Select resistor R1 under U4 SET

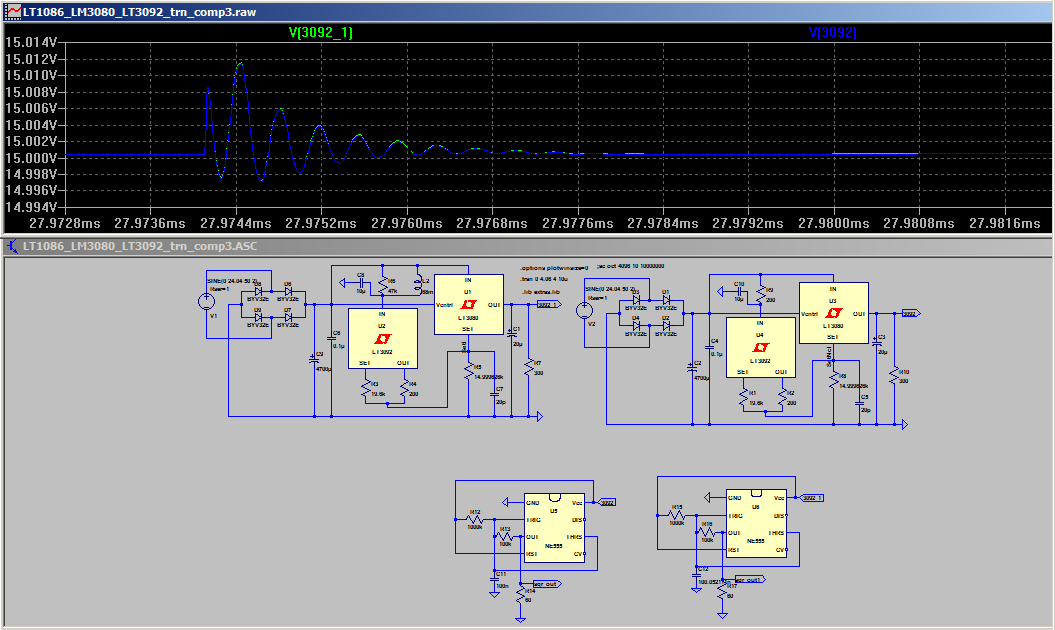(743, 397)
